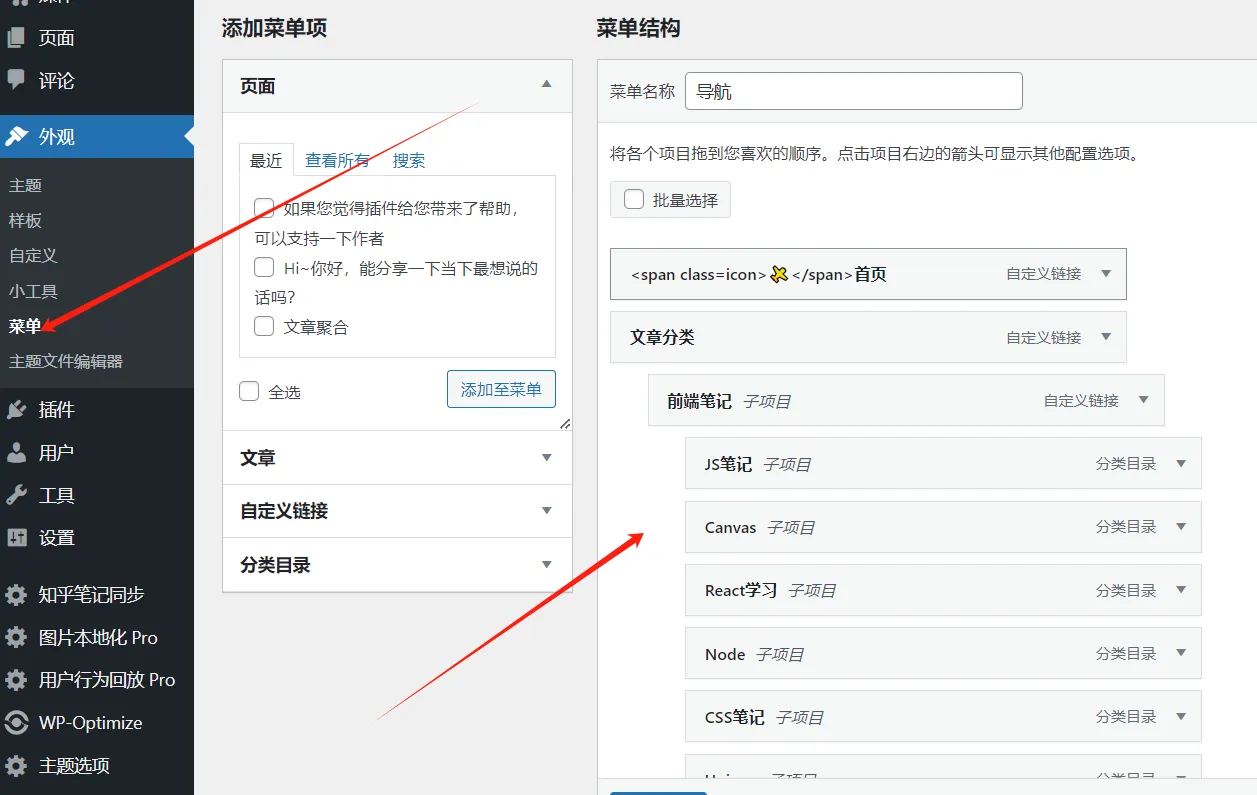Expand the 文章 accordion section
The height and width of the screenshot is (795, 1257).
tap(397, 457)
